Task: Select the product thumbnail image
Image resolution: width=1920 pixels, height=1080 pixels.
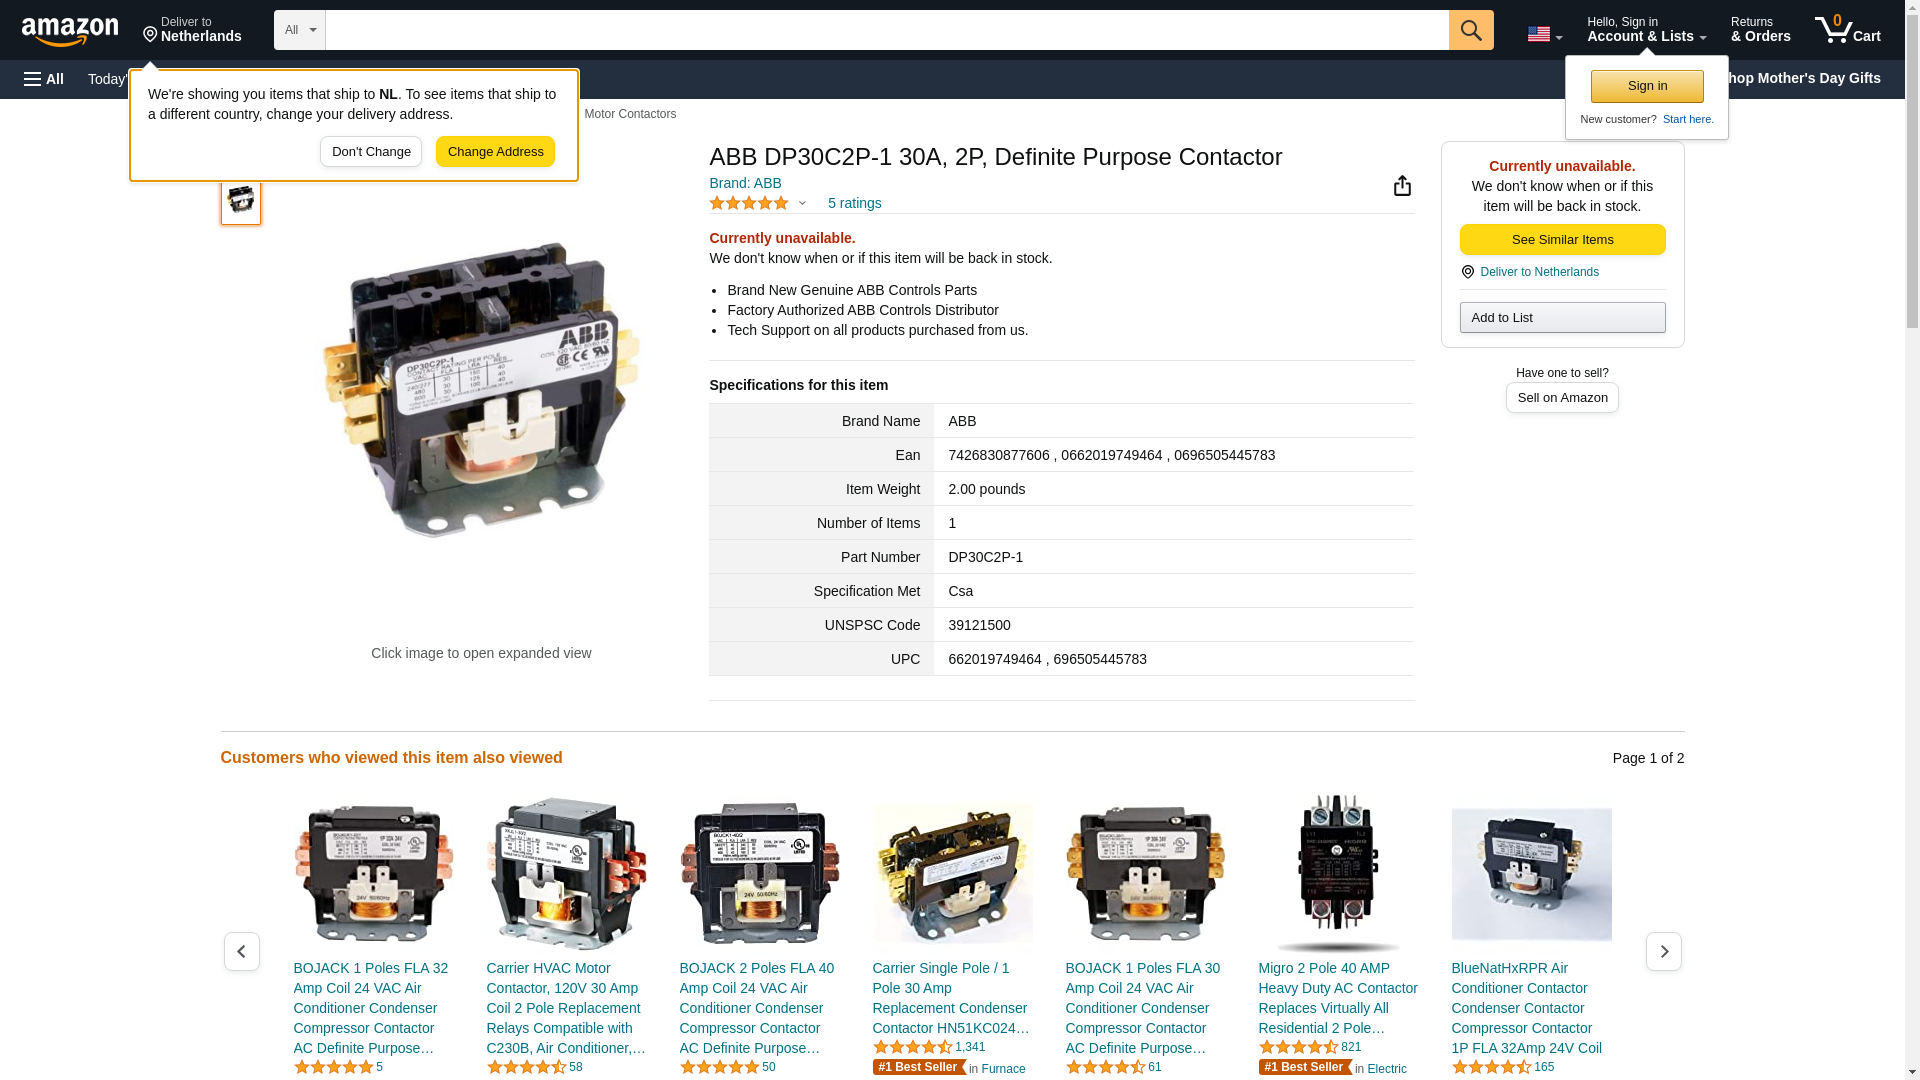Action: click(241, 200)
